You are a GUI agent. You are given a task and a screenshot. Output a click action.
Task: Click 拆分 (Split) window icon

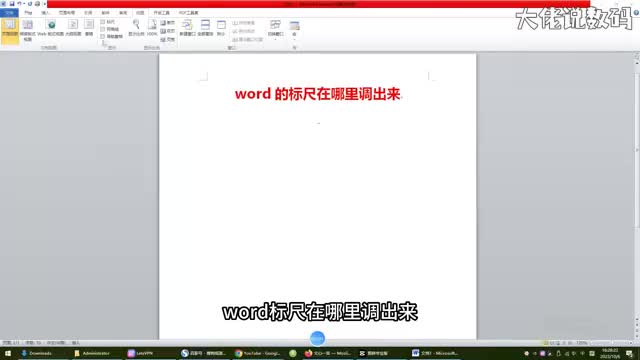pyautogui.click(x=221, y=28)
